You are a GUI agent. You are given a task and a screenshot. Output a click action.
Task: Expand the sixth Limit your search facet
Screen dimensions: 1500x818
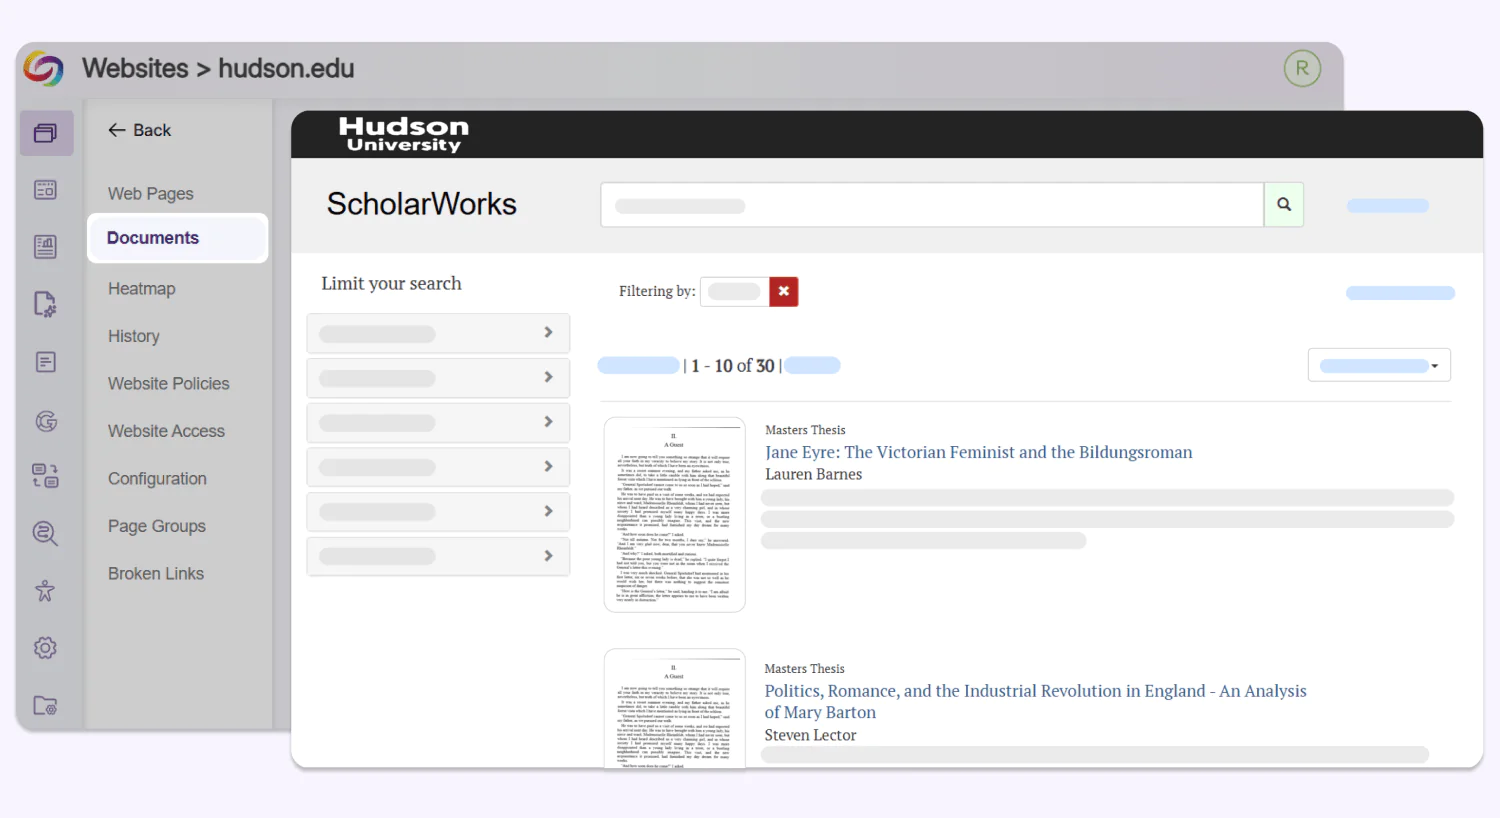(438, 556)
